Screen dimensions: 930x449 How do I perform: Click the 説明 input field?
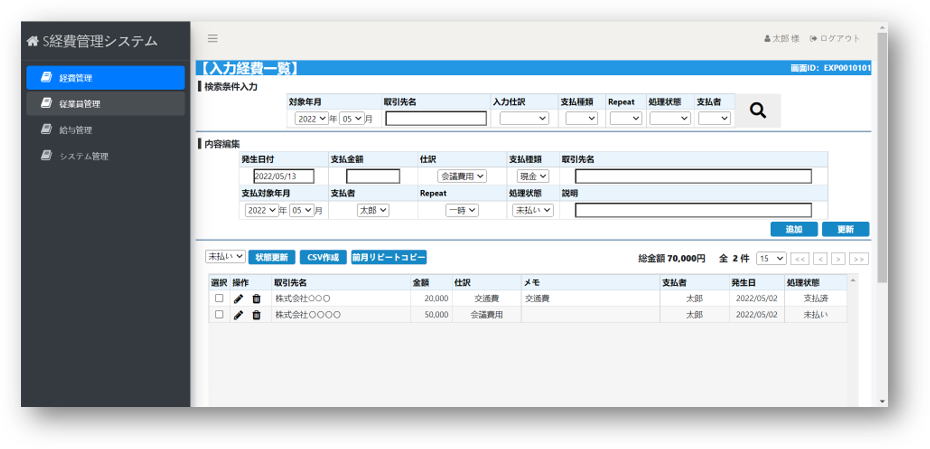[x=693, y=211]
